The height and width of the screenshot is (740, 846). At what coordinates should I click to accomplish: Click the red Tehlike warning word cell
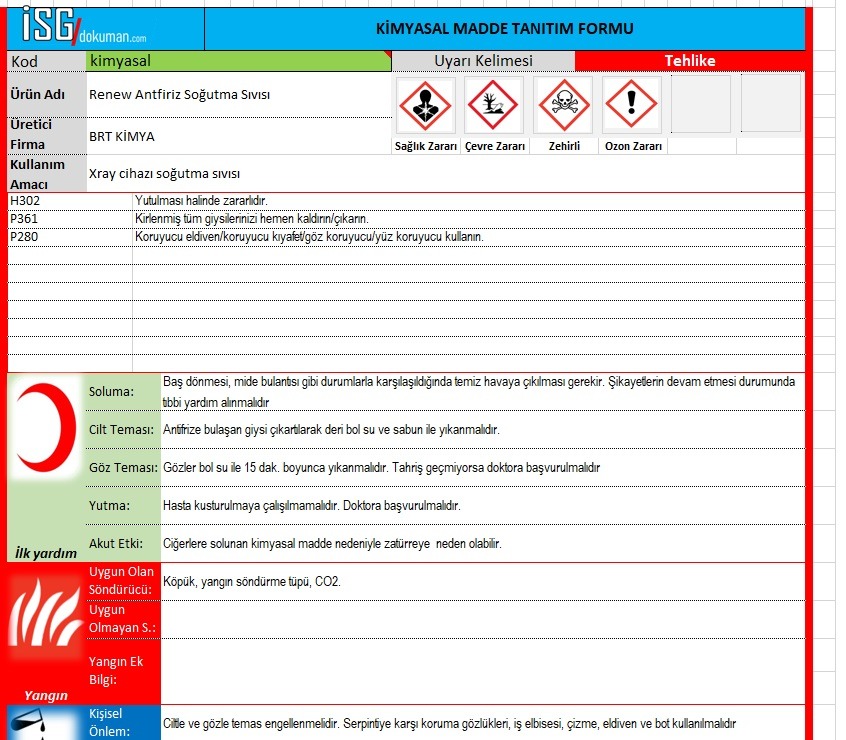690,61
